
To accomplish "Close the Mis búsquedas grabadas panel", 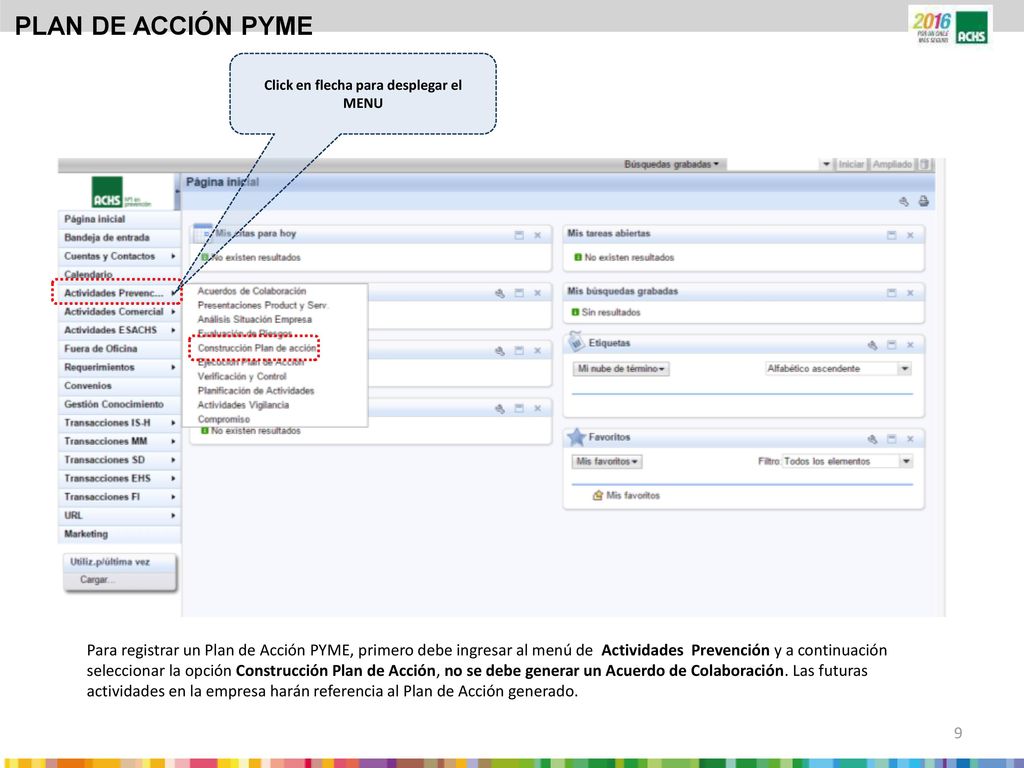I will click(x=910, y=293).
